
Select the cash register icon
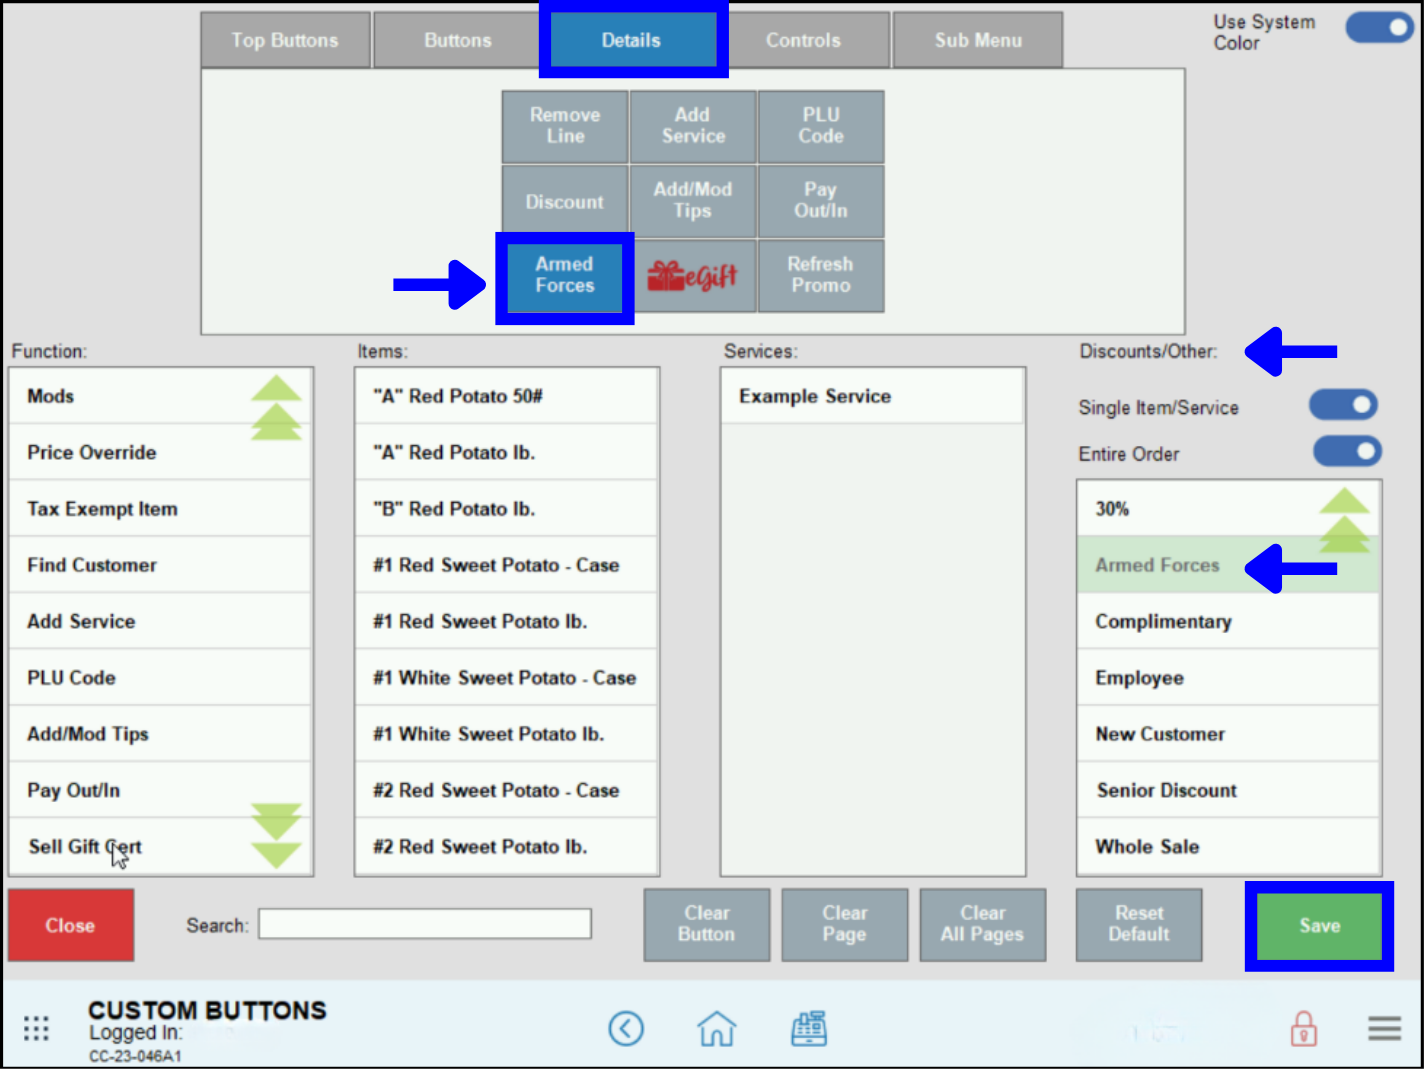(x=808, y=1028)
